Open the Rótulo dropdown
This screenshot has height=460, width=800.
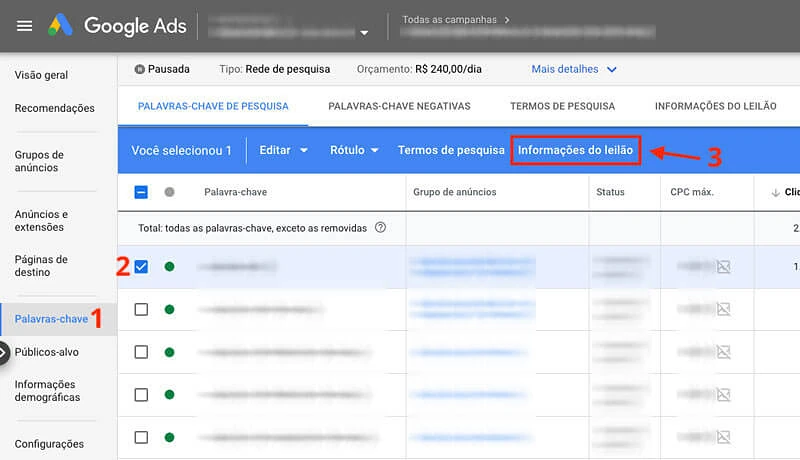coord(354,150)
